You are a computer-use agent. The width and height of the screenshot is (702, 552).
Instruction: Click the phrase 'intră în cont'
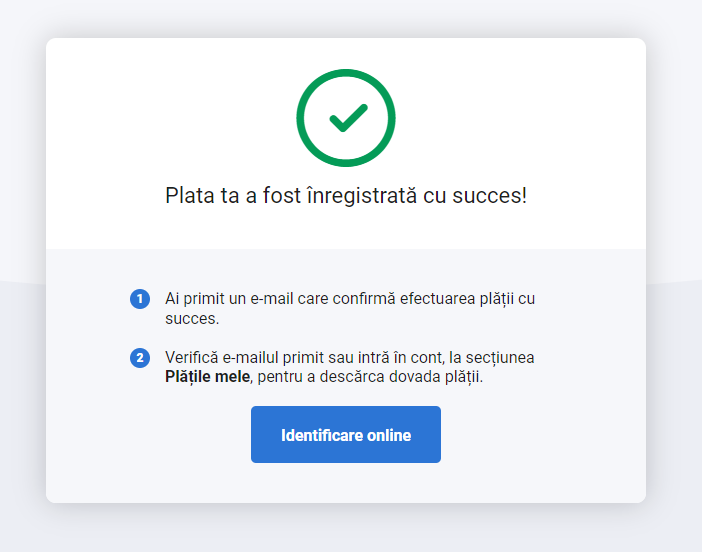click(399, 358)
